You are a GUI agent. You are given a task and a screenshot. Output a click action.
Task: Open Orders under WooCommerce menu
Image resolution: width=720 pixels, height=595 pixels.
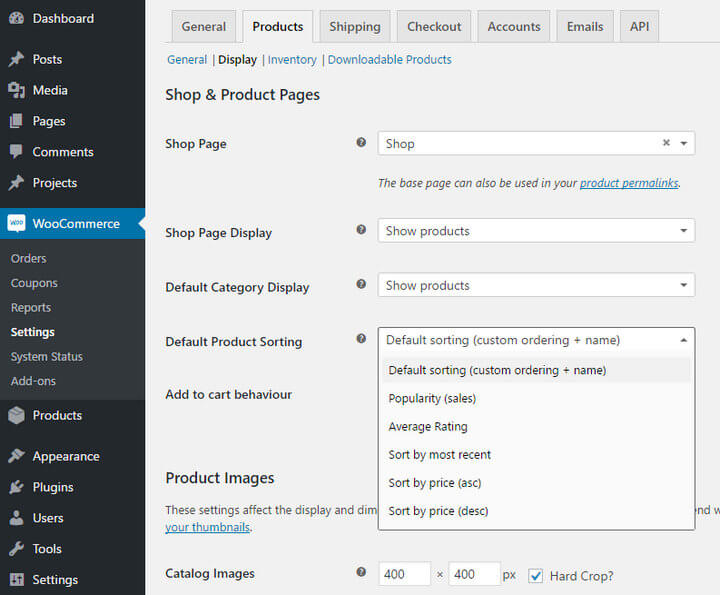(28, 258)
